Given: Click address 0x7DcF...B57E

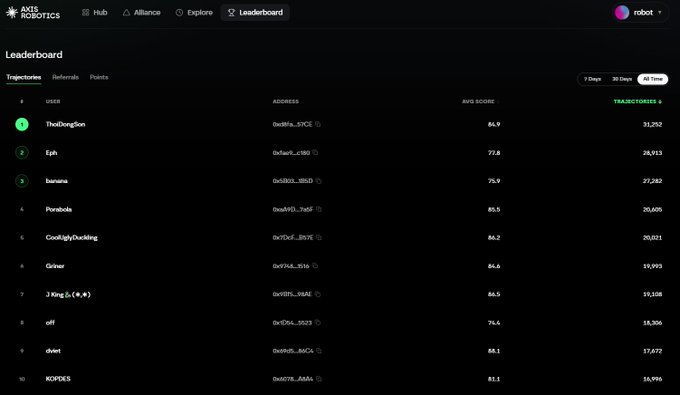Looking at the screenshot, I should pyautogui.click(x=293, y=238).
